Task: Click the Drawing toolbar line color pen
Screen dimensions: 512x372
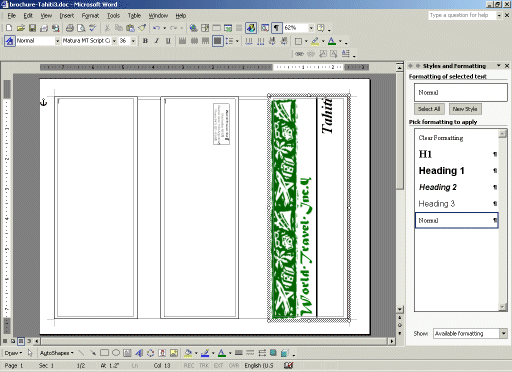Action: (205, 353)
